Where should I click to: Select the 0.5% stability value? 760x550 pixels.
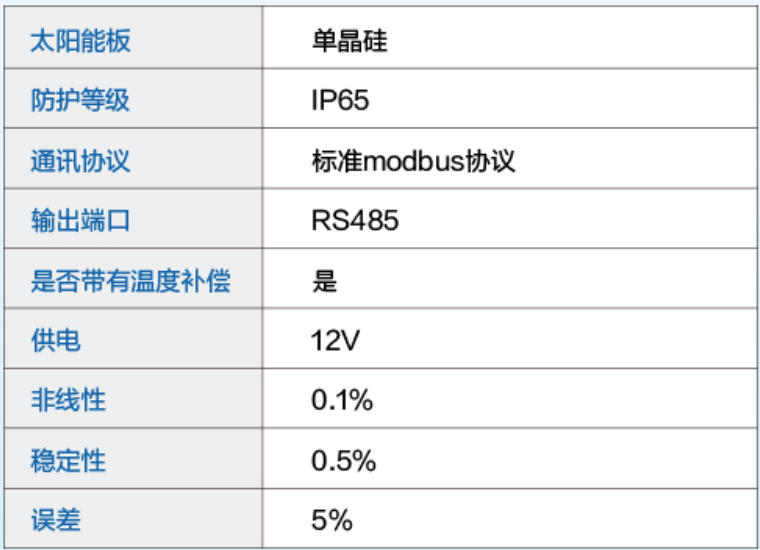[x=343, y=461]
